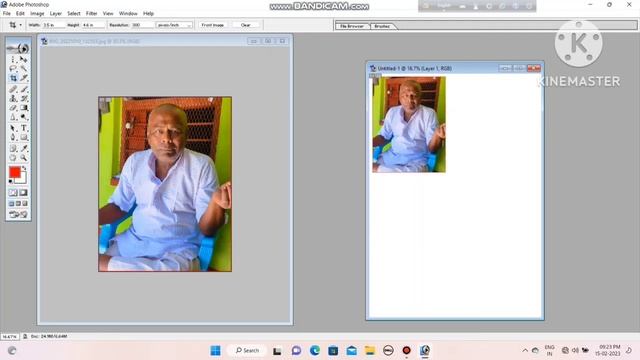Select the History Brush tool
Viewport: 640px width, 360px height.
point(24,98)
